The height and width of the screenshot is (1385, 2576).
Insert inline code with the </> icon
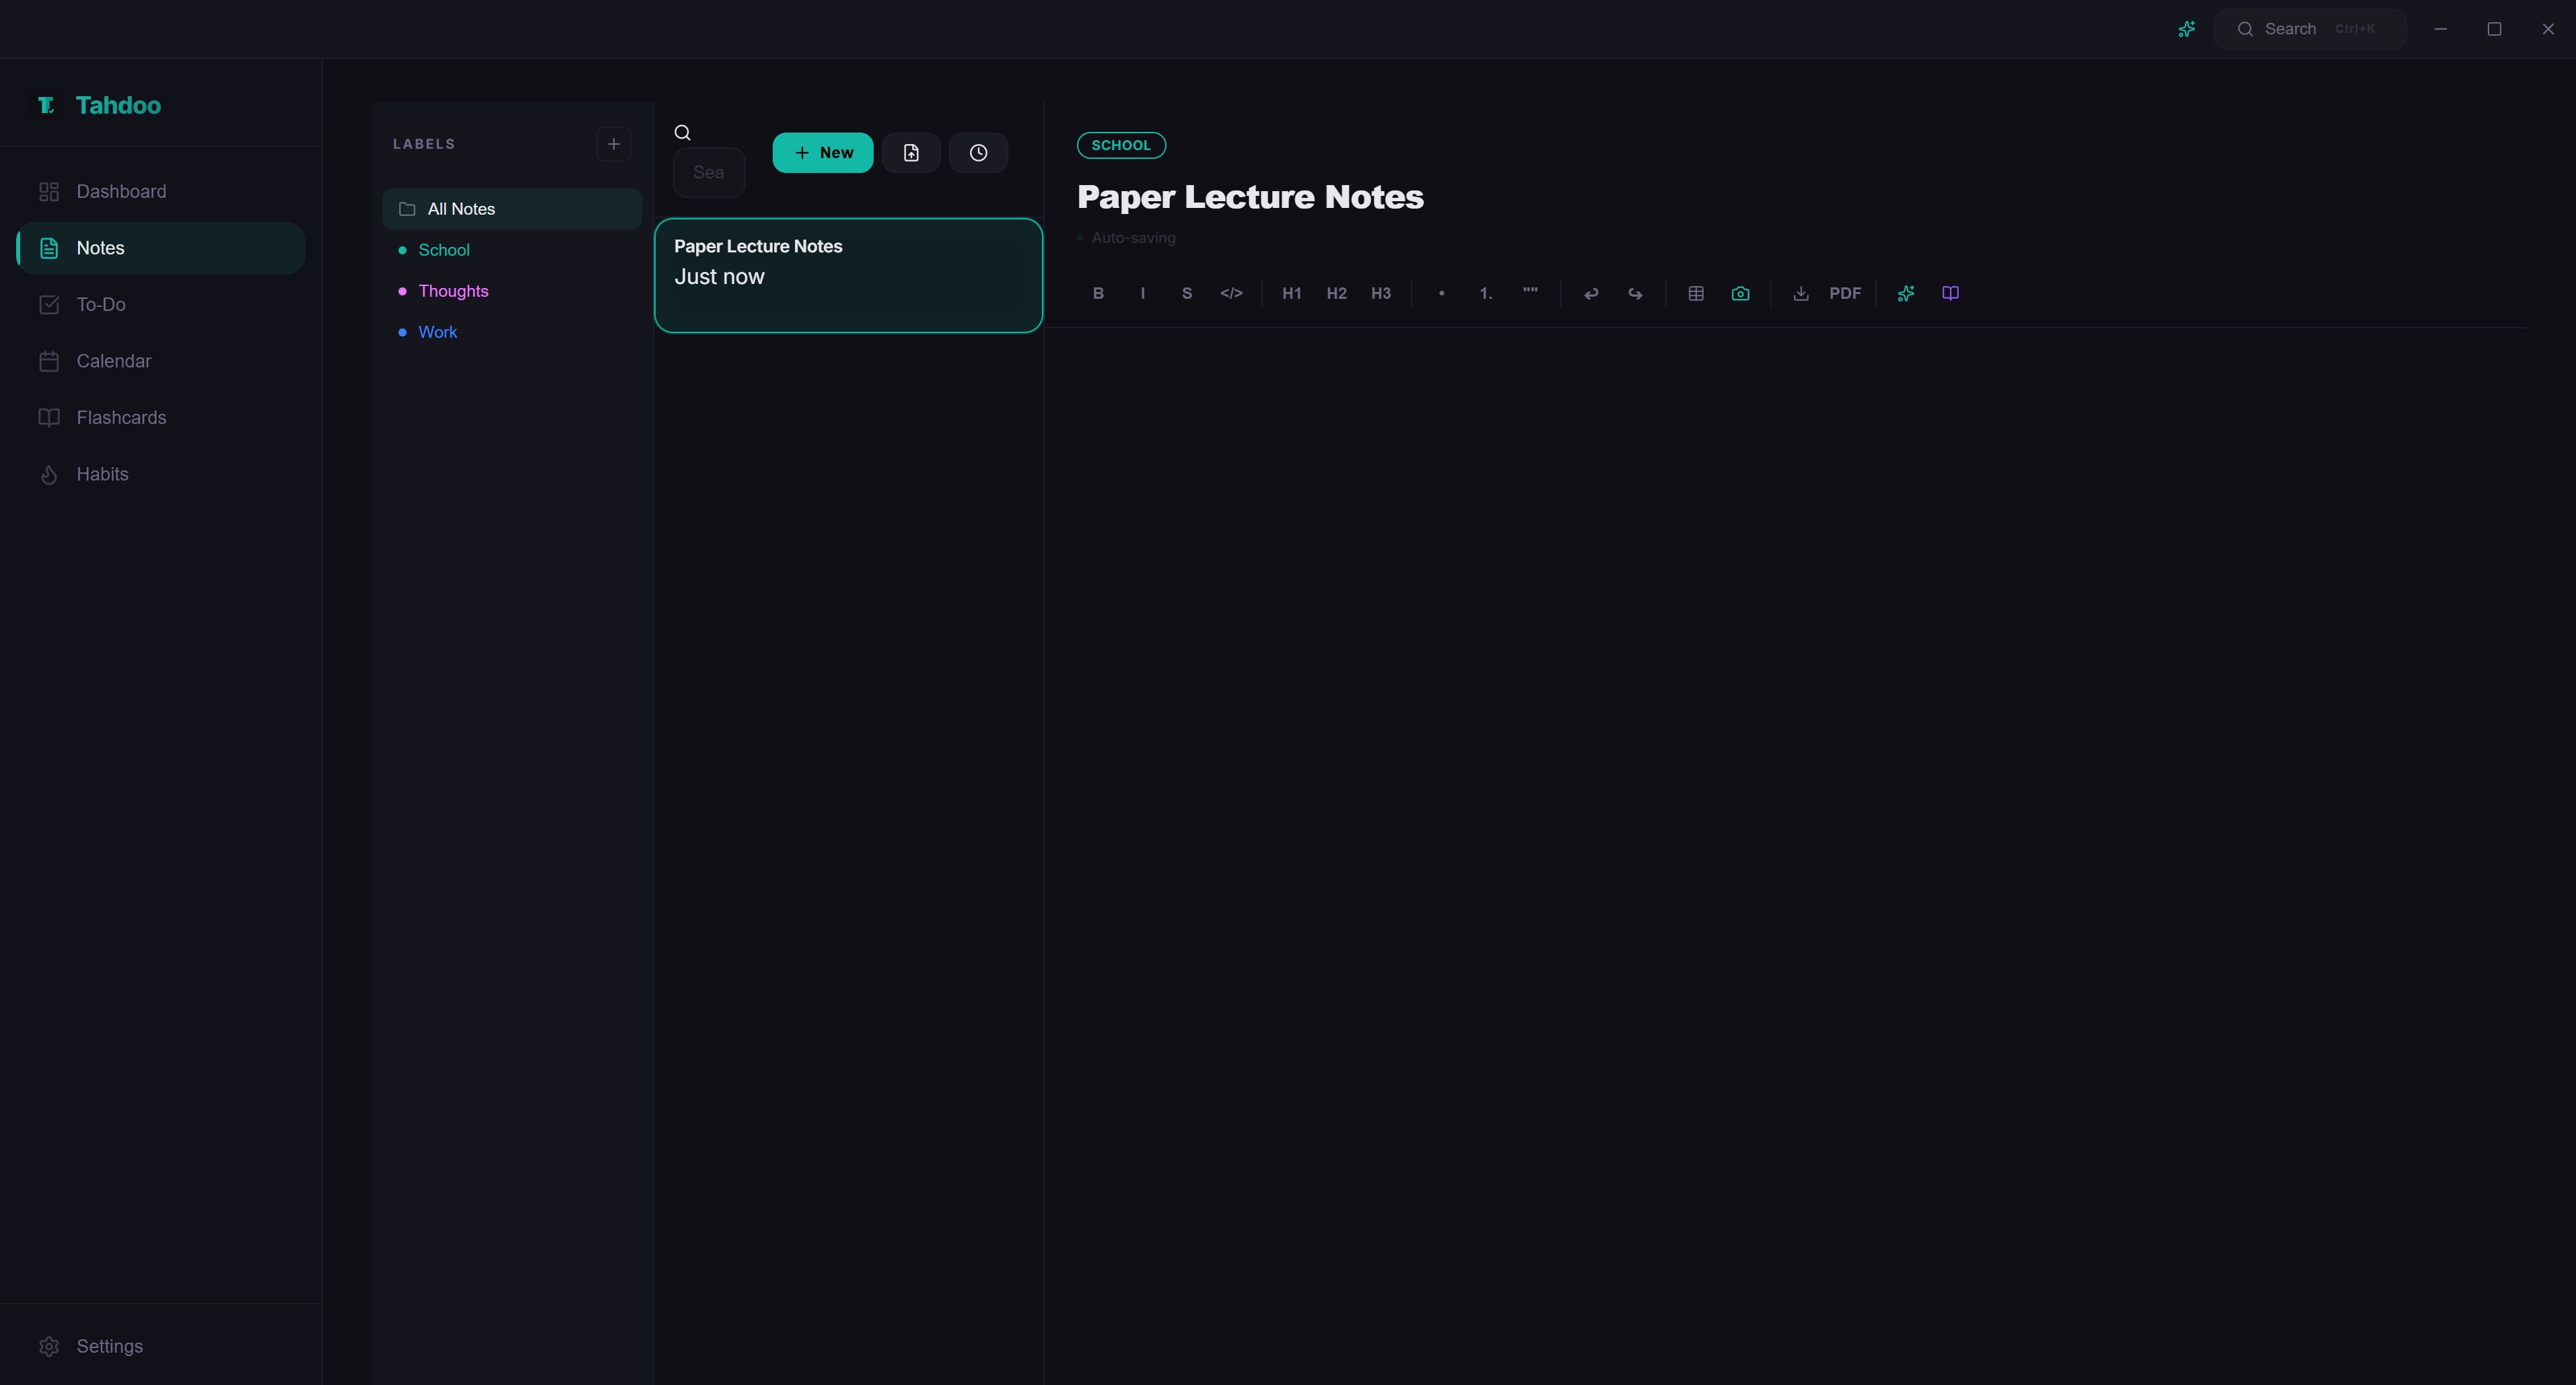point(1231,293)
